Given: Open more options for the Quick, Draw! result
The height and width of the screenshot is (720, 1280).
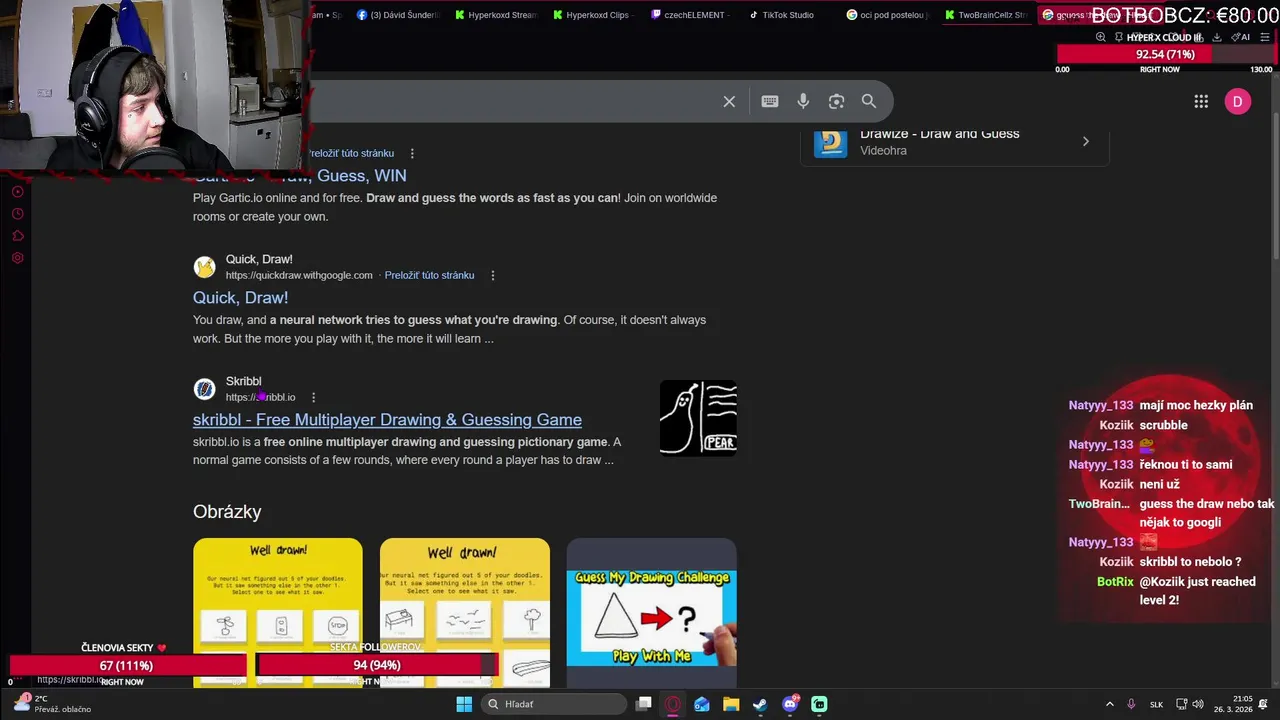Looking at the screenshot, I should tap(492, 275).
